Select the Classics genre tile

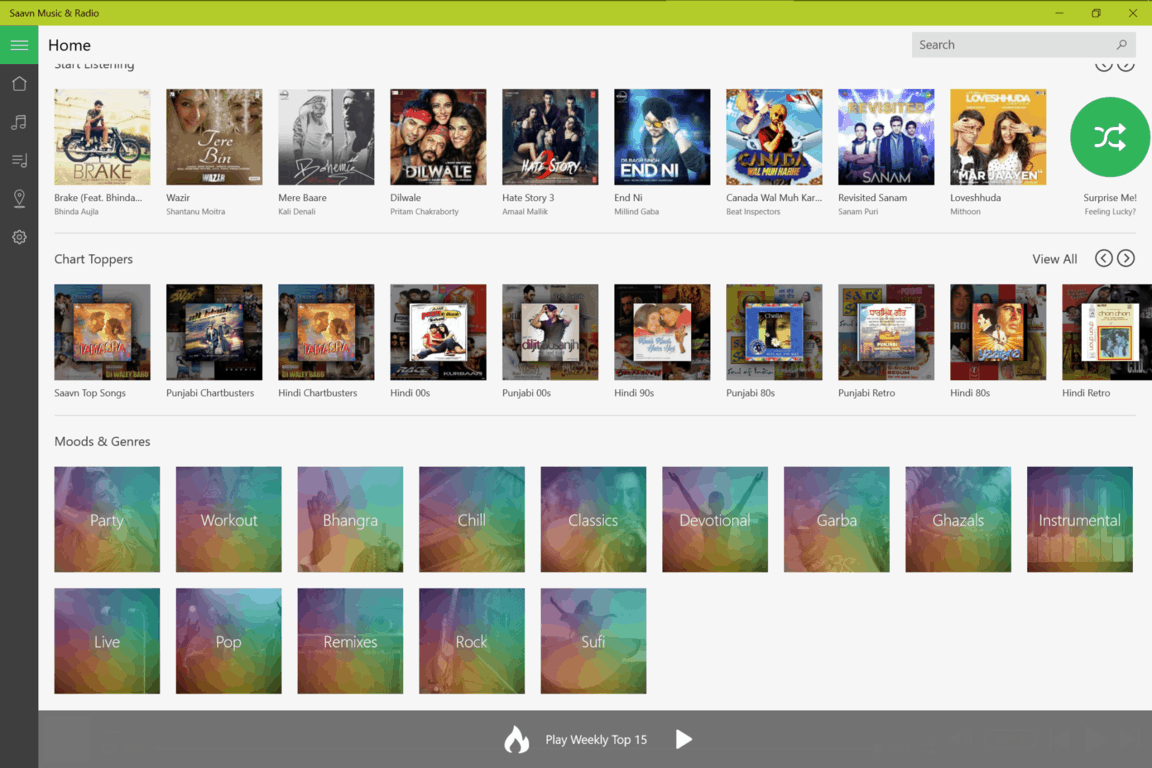(x=594, y=520)
